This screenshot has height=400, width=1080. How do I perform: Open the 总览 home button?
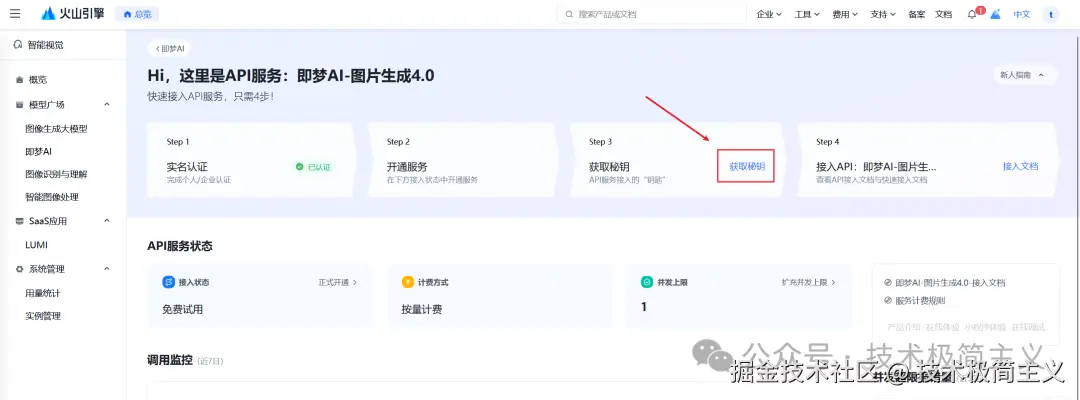pos(137,14)
